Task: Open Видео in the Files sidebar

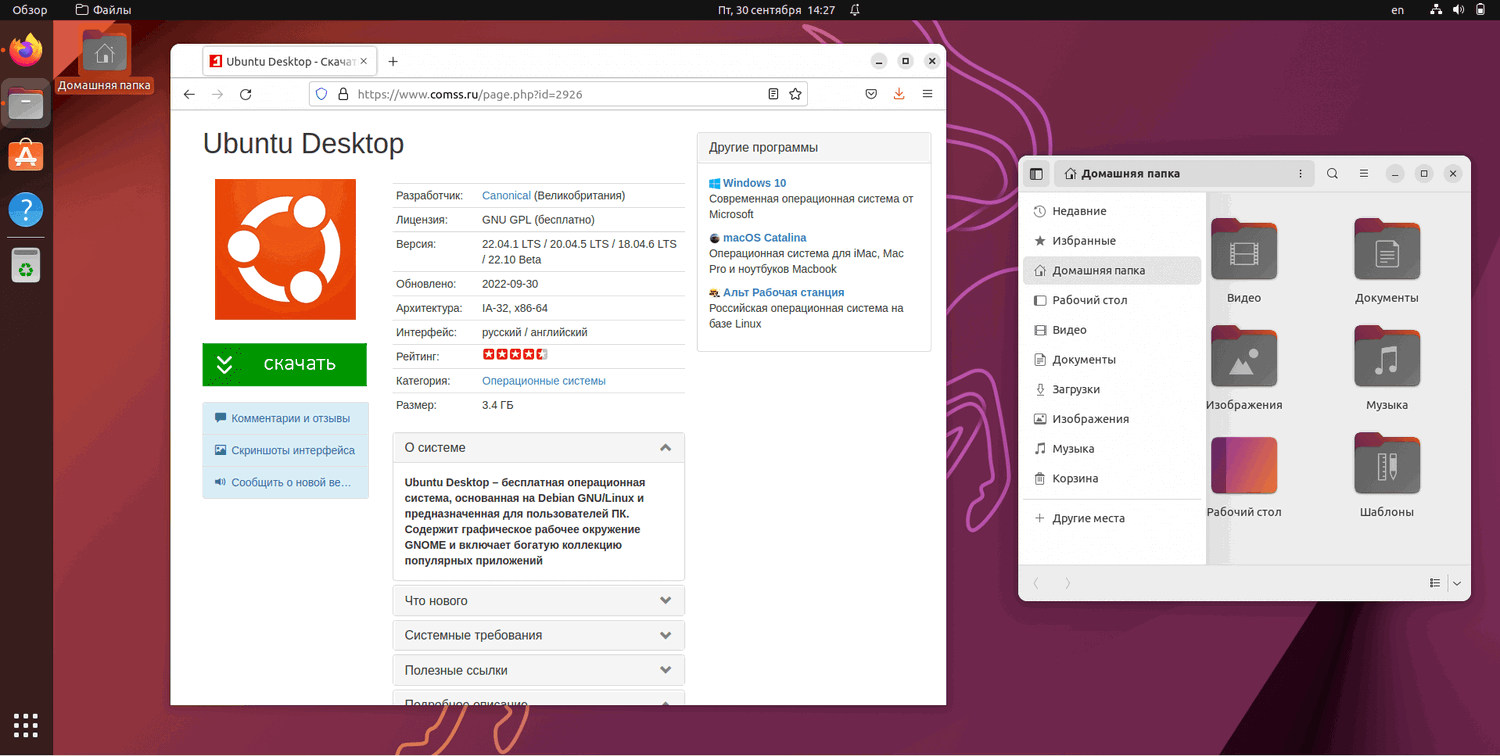Action: (1112, 330)
